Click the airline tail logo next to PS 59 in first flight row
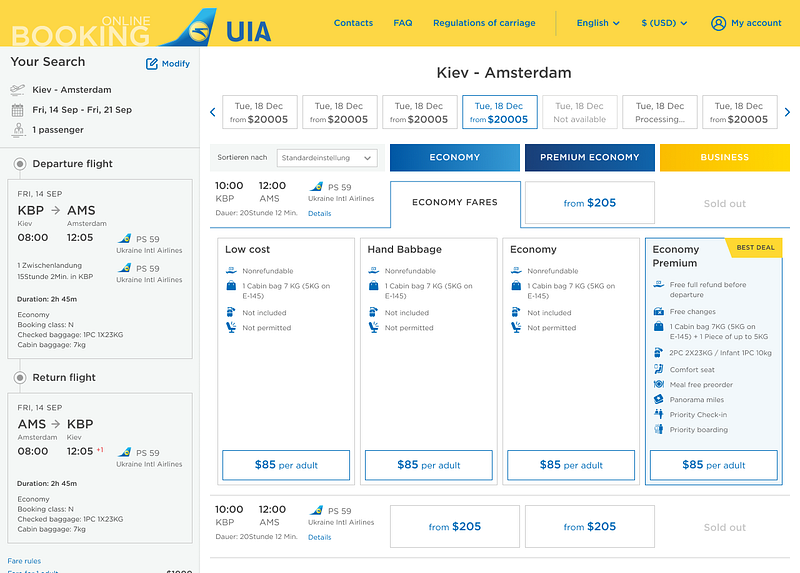This screenshot has width=800, height=573. pos(316,187)
